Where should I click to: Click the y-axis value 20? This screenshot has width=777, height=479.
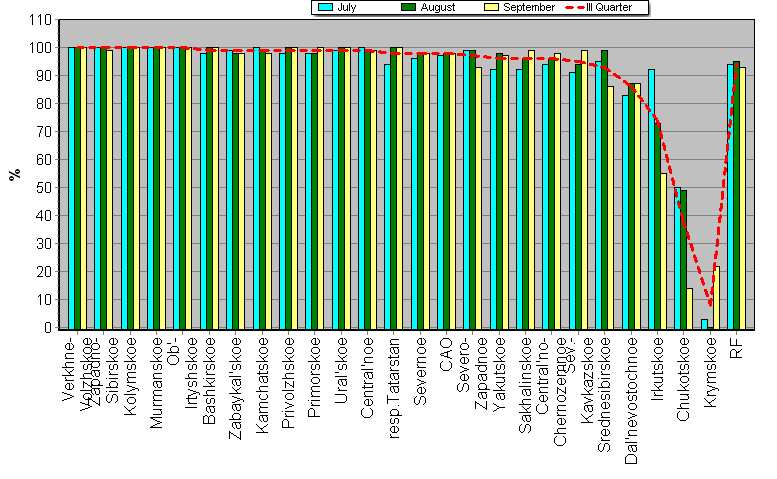(44, 272)
